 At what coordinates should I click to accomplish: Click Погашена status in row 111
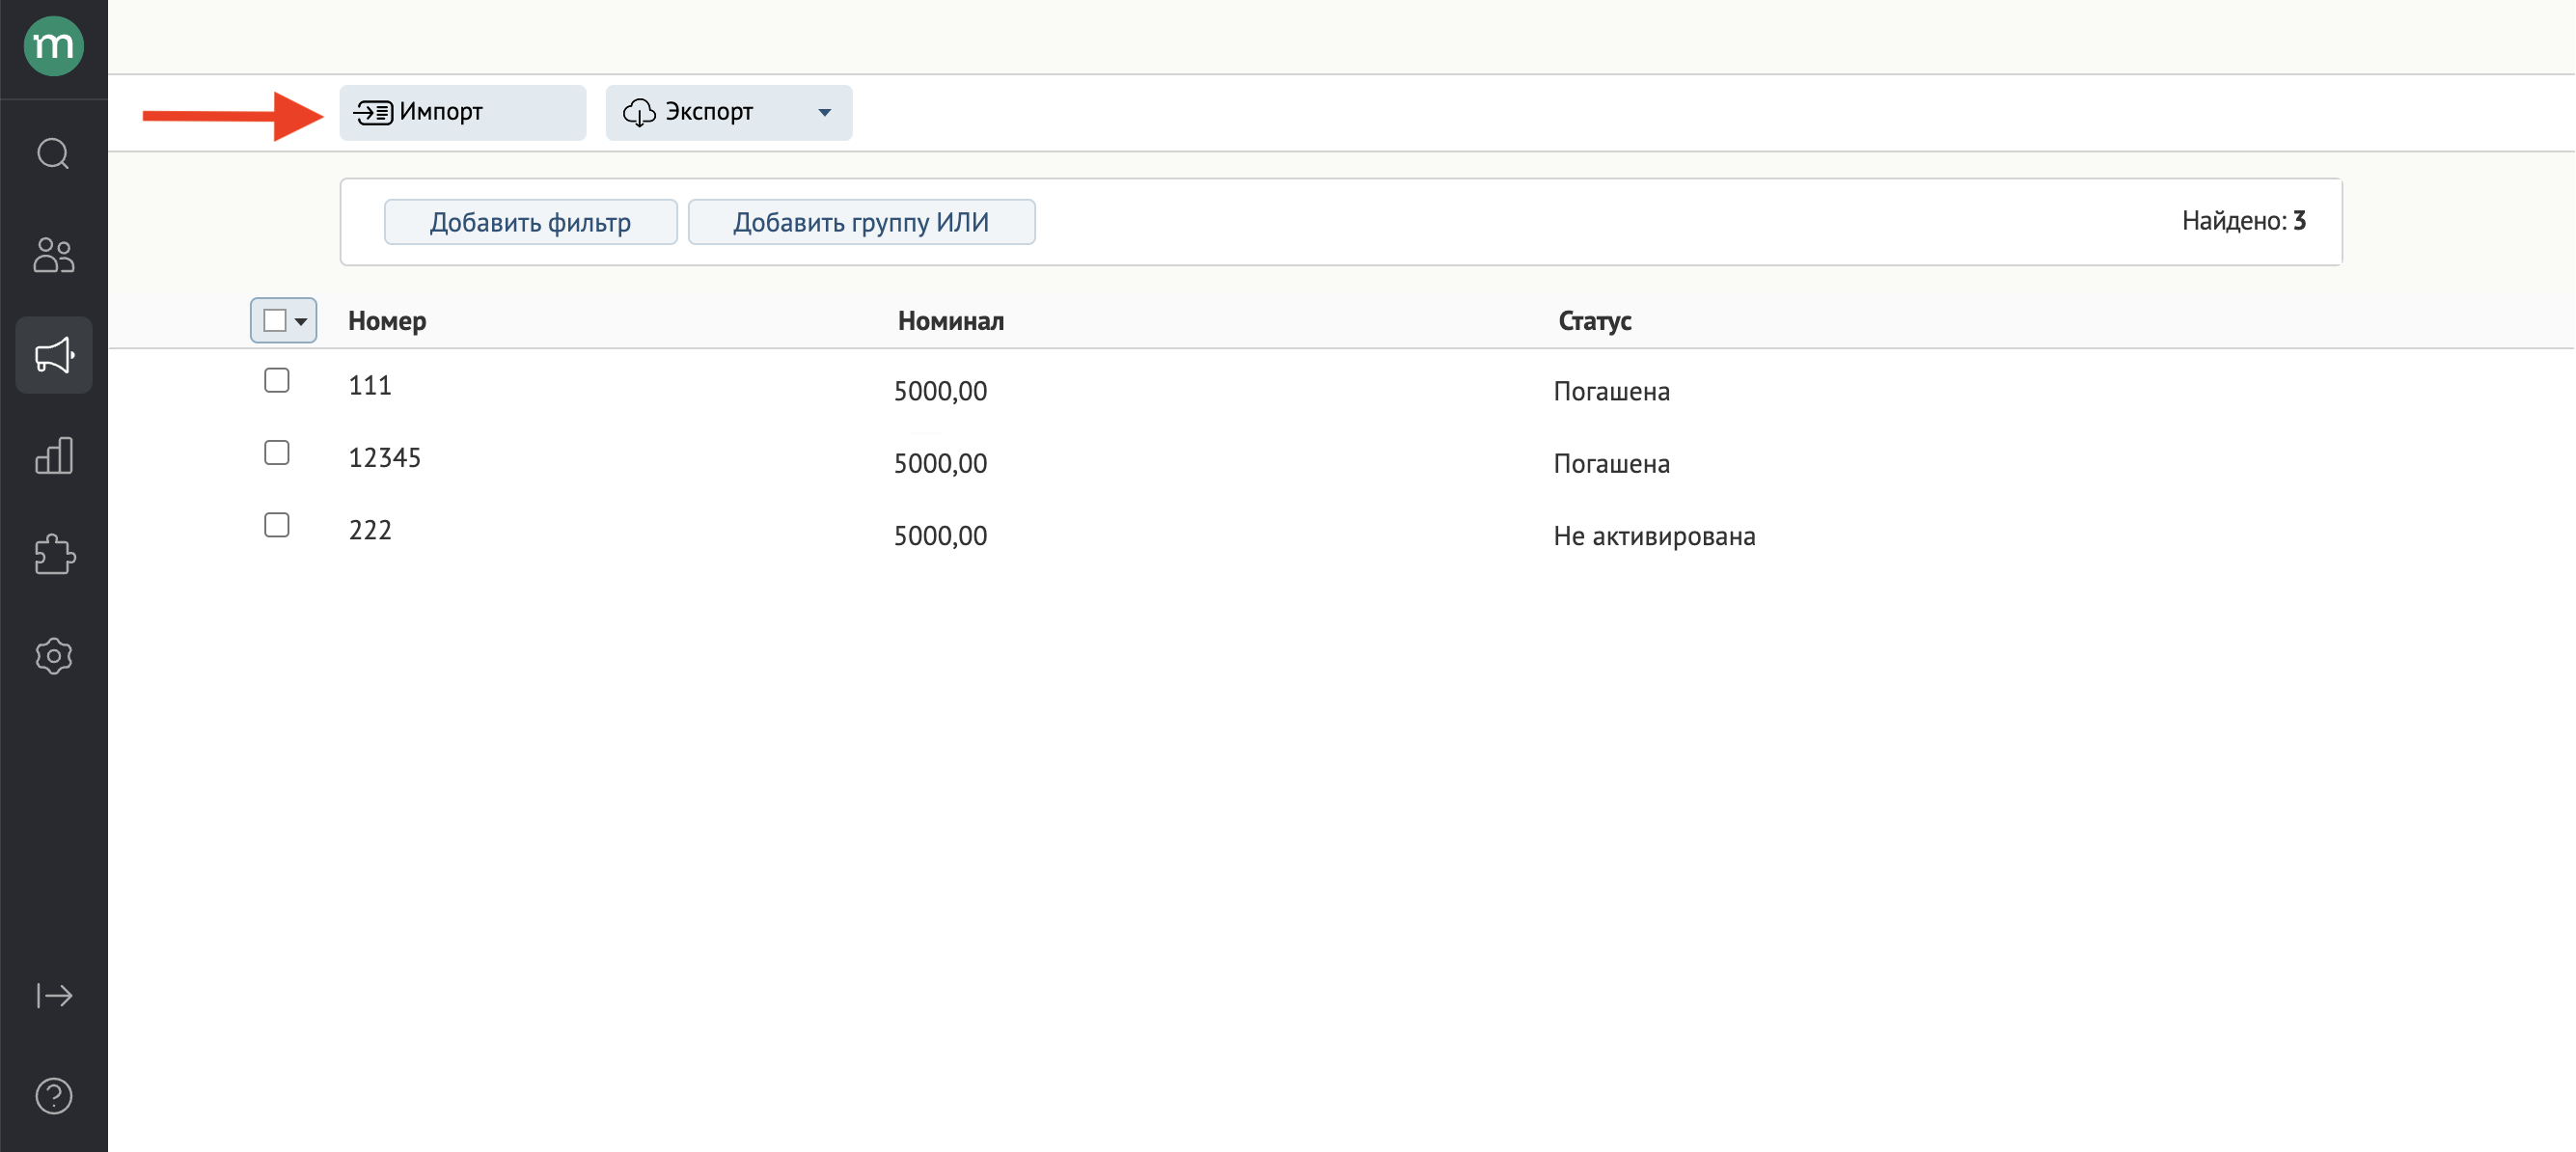point(1611,391)
